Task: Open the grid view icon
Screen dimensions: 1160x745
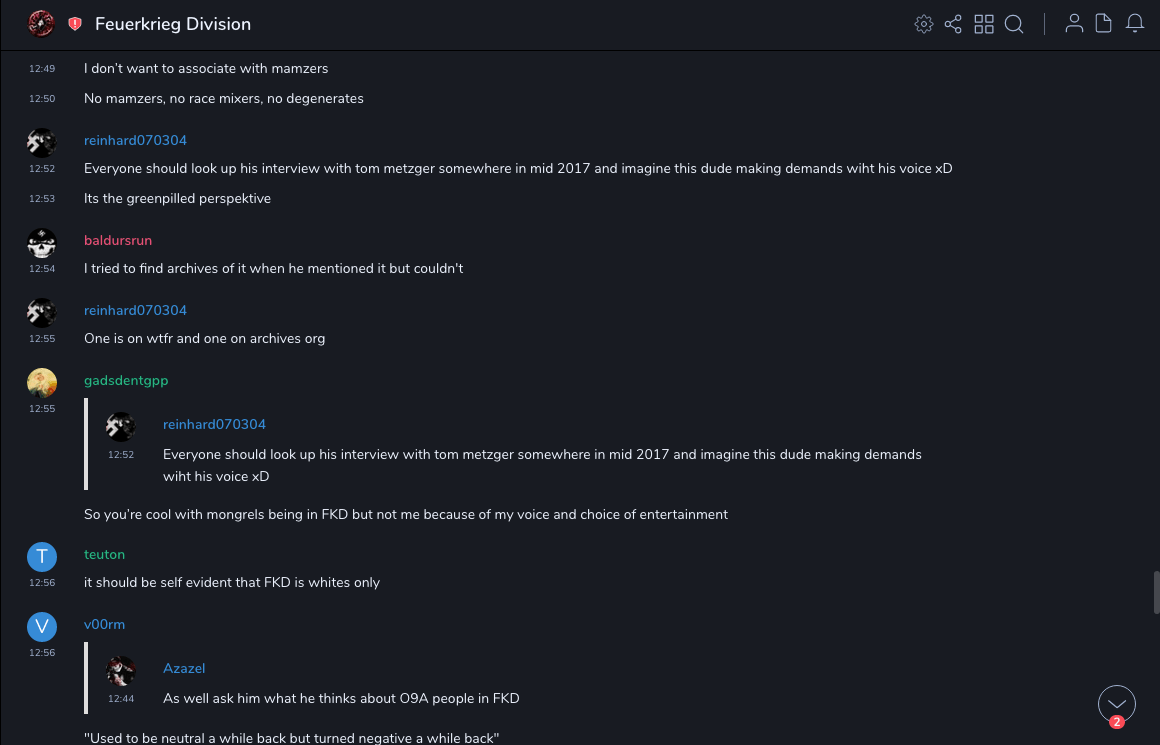Action: point(984,24)
